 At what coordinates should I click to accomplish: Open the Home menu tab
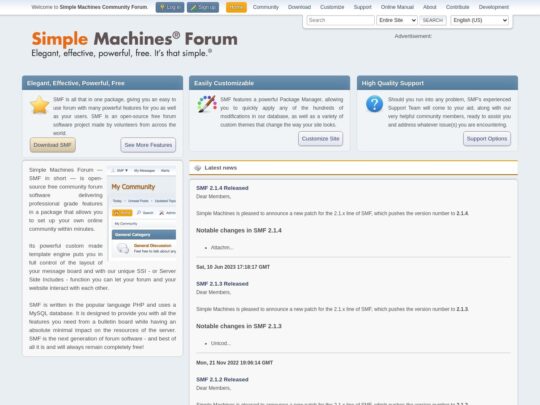236,7
